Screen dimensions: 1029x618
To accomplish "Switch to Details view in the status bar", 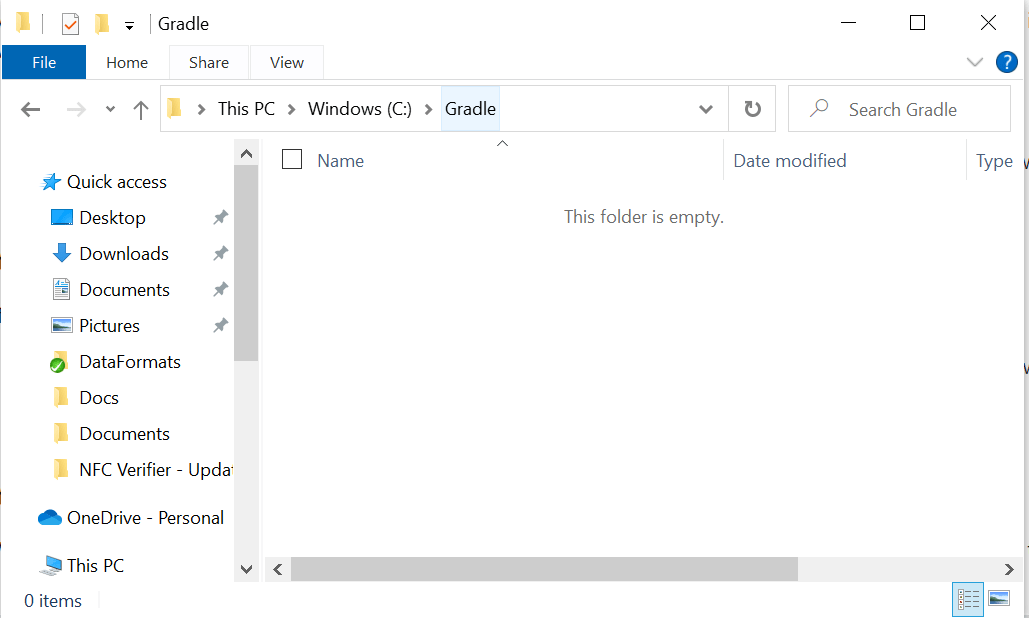I will coord(967,598).
